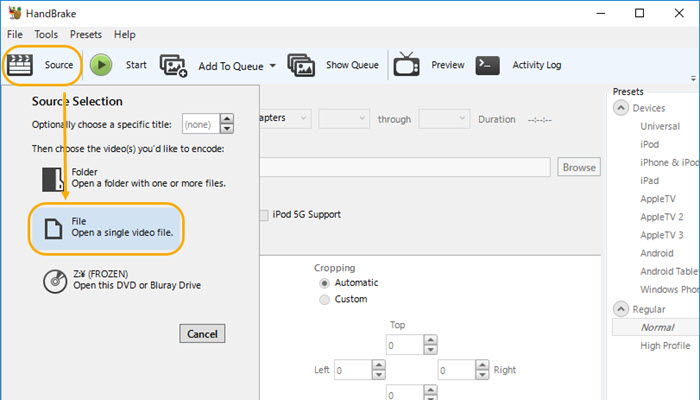The image size is (700, 400).
Task: Click the green Start play icon
Action: click(x=101, y=65)
